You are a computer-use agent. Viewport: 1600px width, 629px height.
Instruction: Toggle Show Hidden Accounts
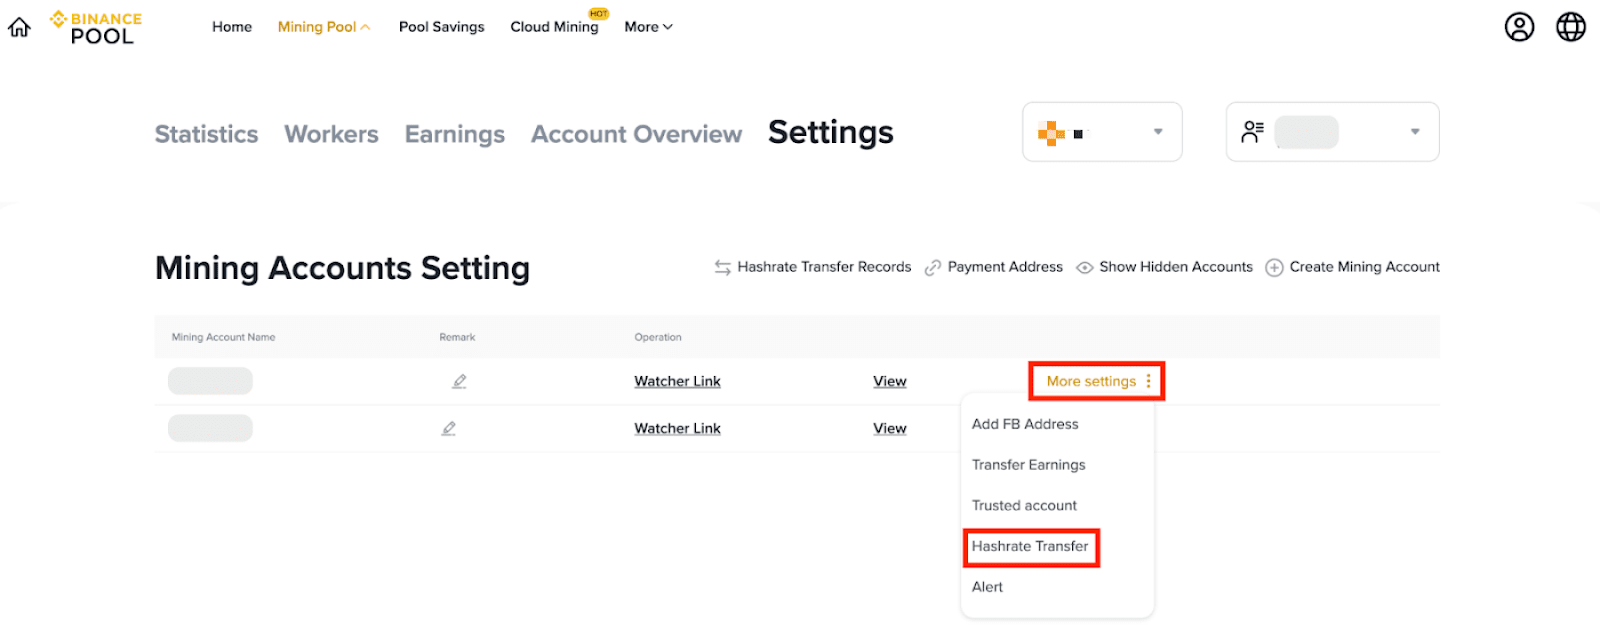(x=1165, y=267)
